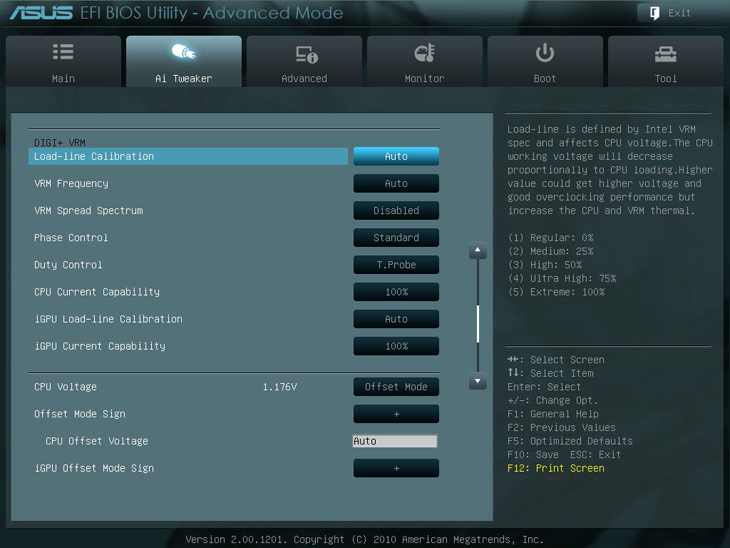Click the Monitor thermometer icon
Image resolution: width=730 pixels, height=548 pixels.
pyautogui.click(x=424, y=53)
